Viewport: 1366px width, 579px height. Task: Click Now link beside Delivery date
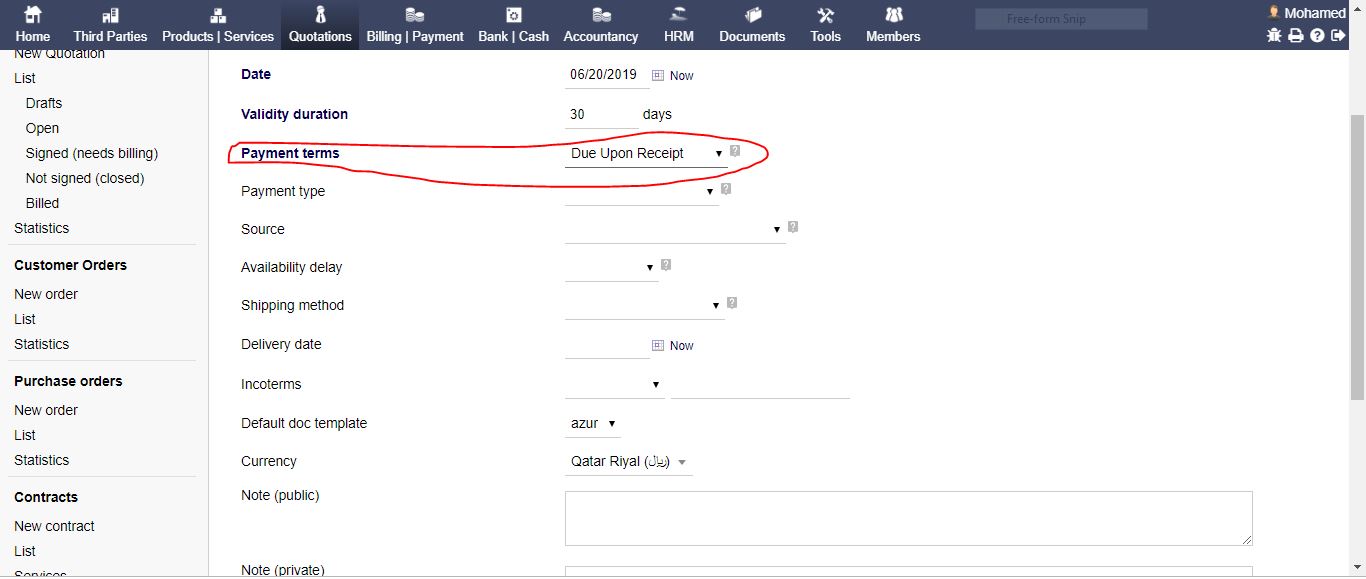point(682,346)
